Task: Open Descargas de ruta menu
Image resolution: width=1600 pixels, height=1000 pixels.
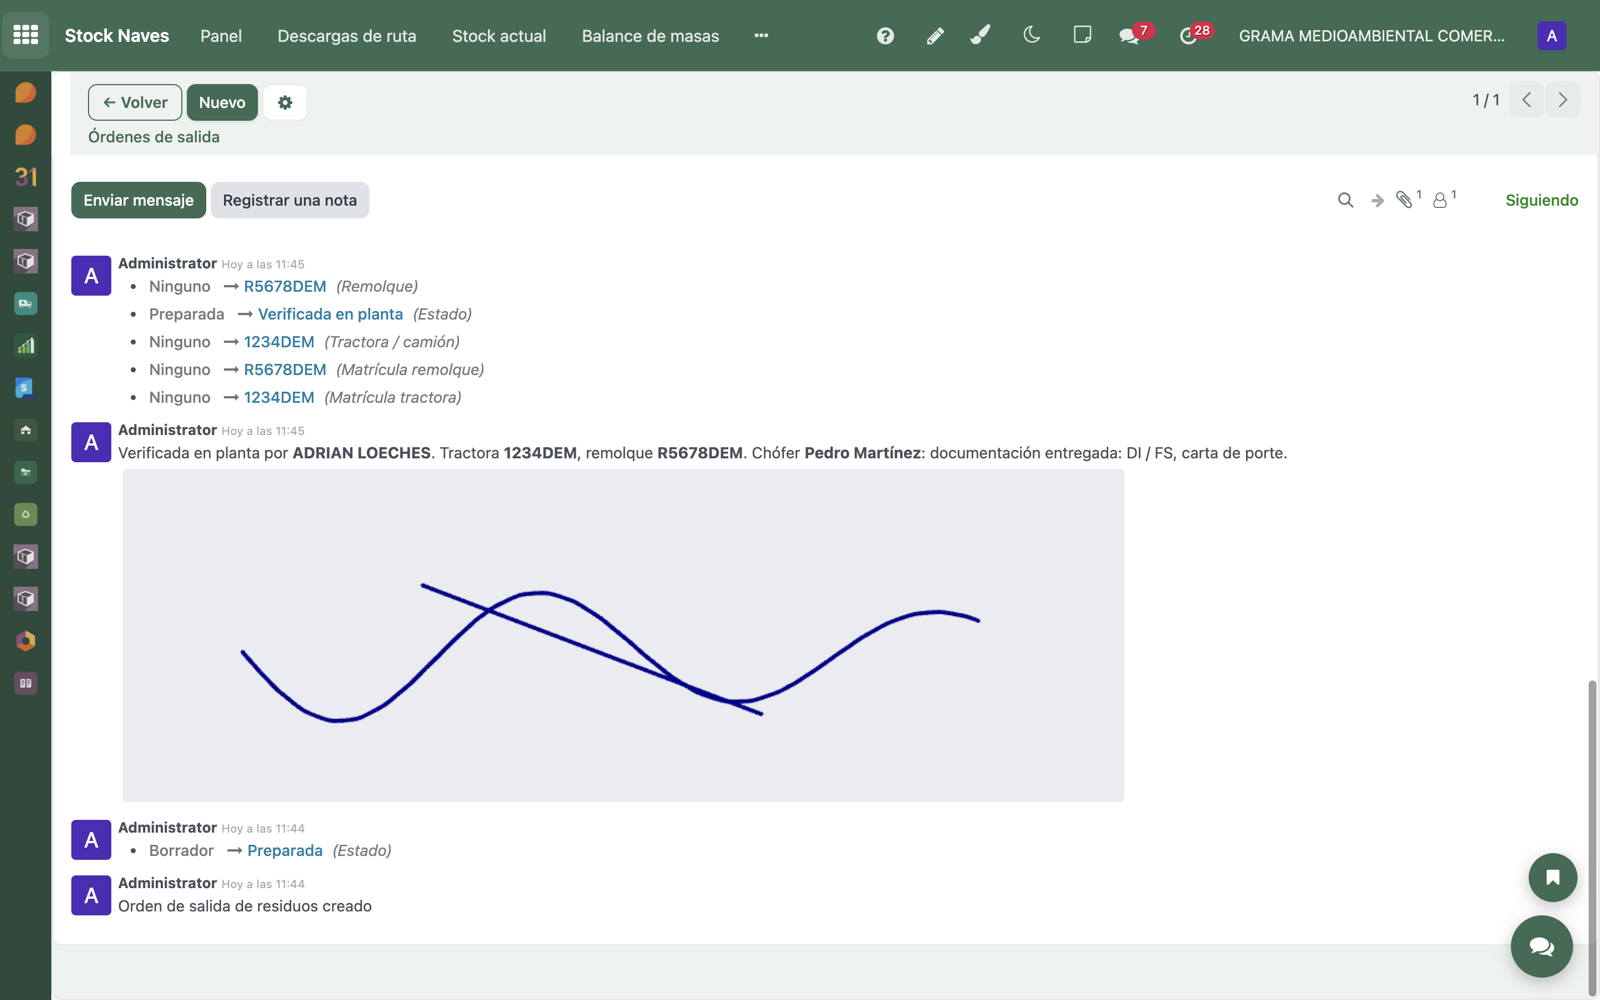Action: pos(347,36)
